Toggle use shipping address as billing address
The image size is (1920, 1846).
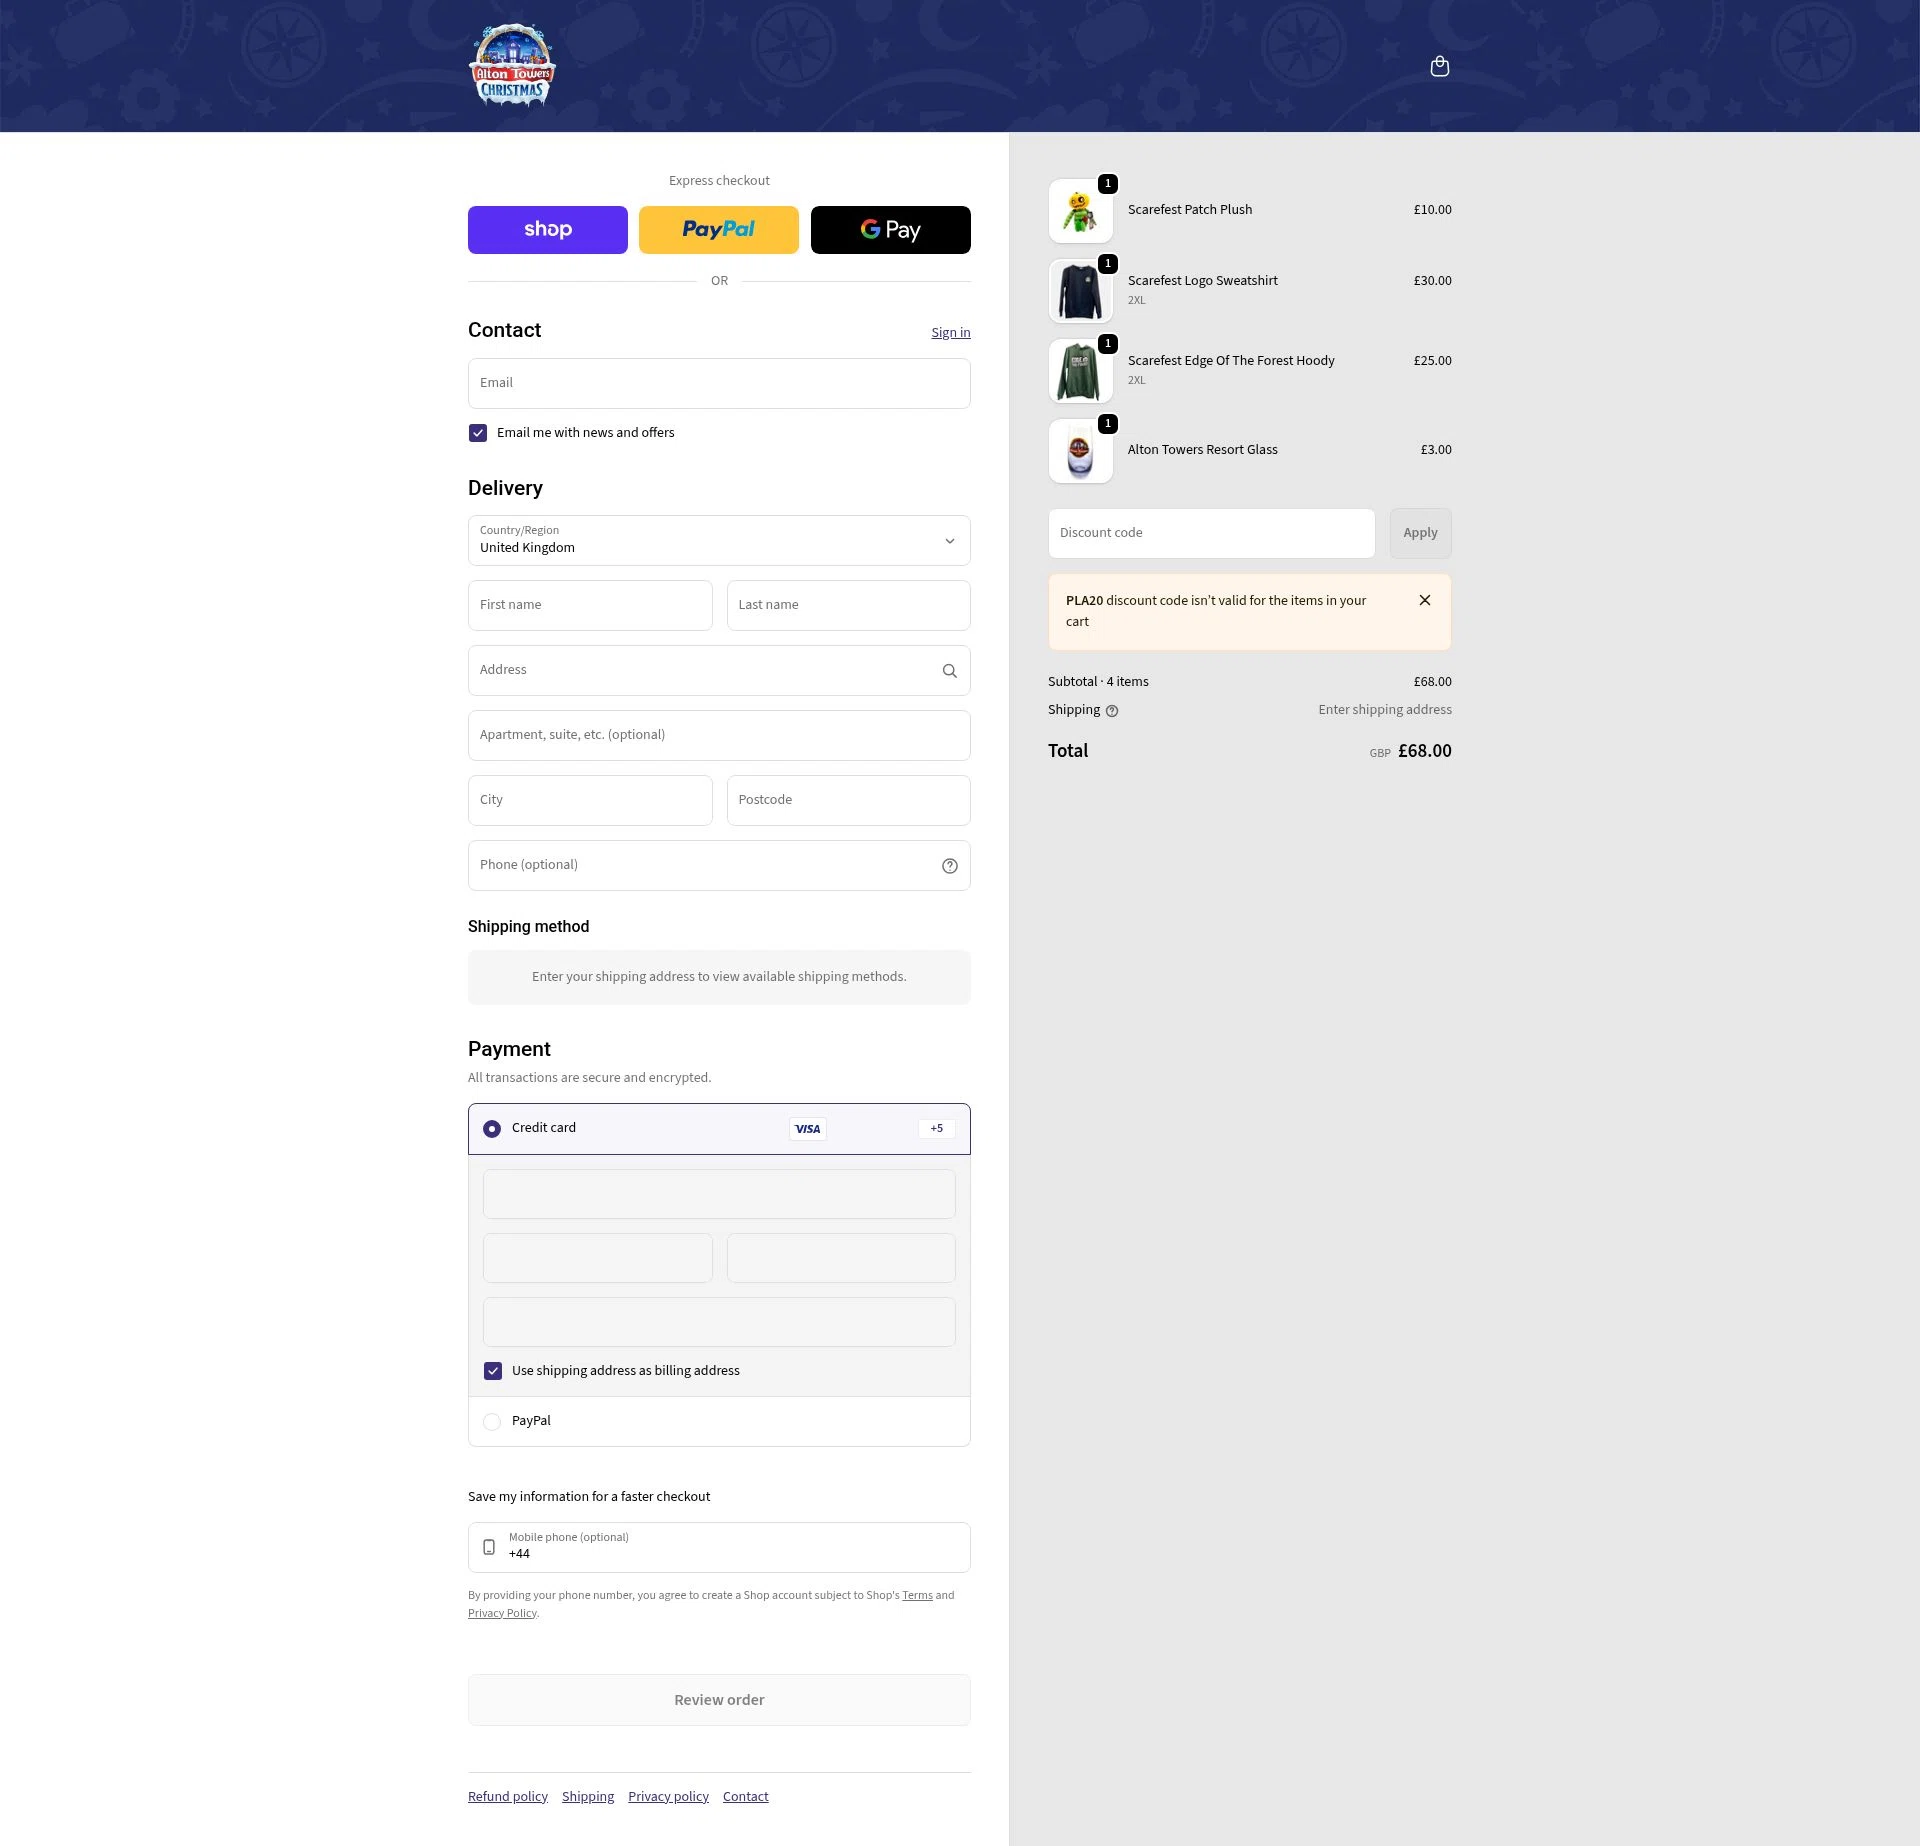pos(492,1370)
